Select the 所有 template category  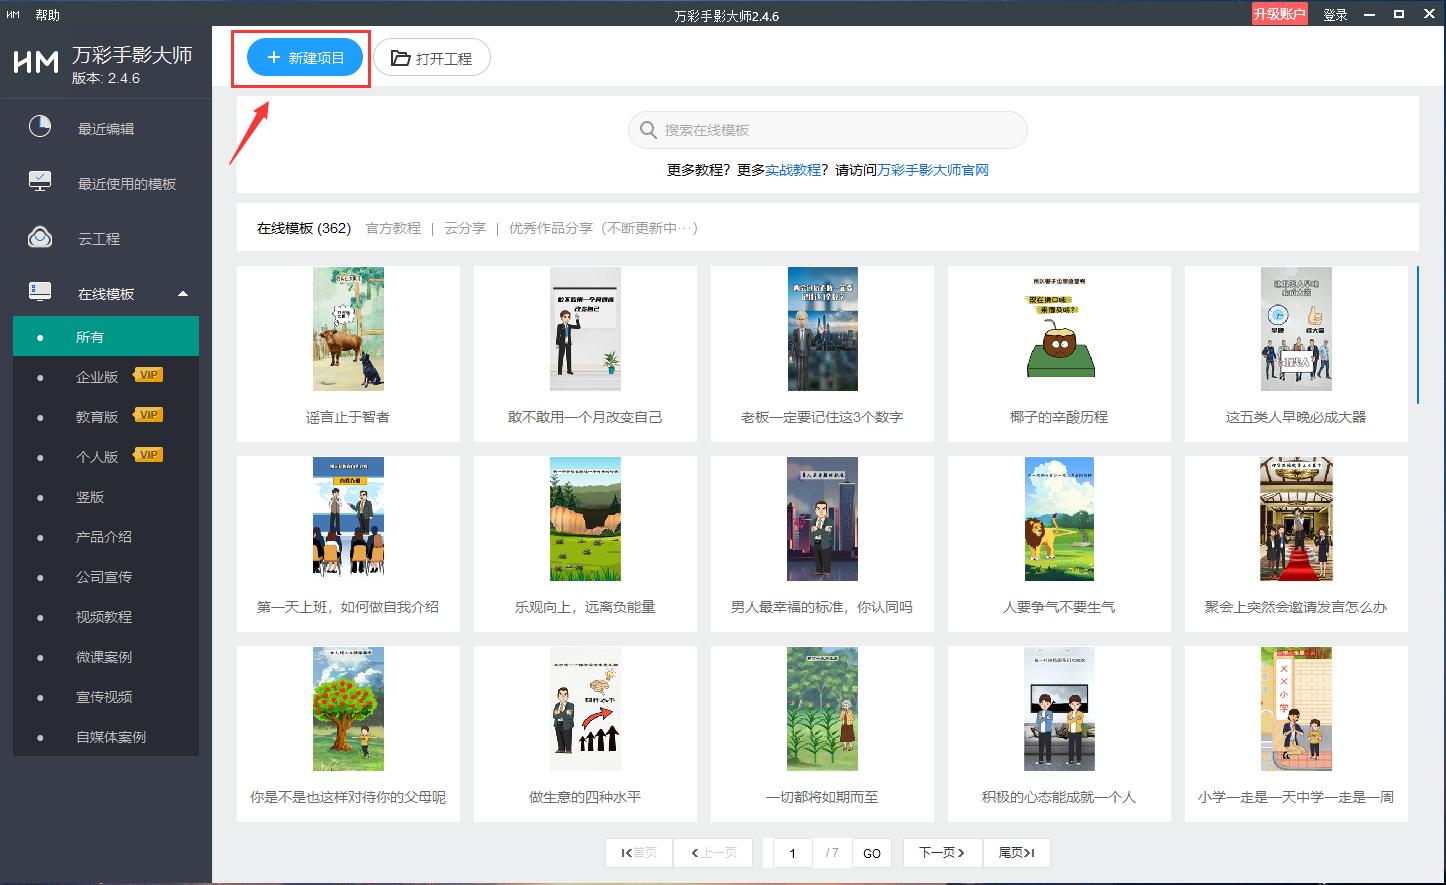pyautogui.click(x=106, y=336)
